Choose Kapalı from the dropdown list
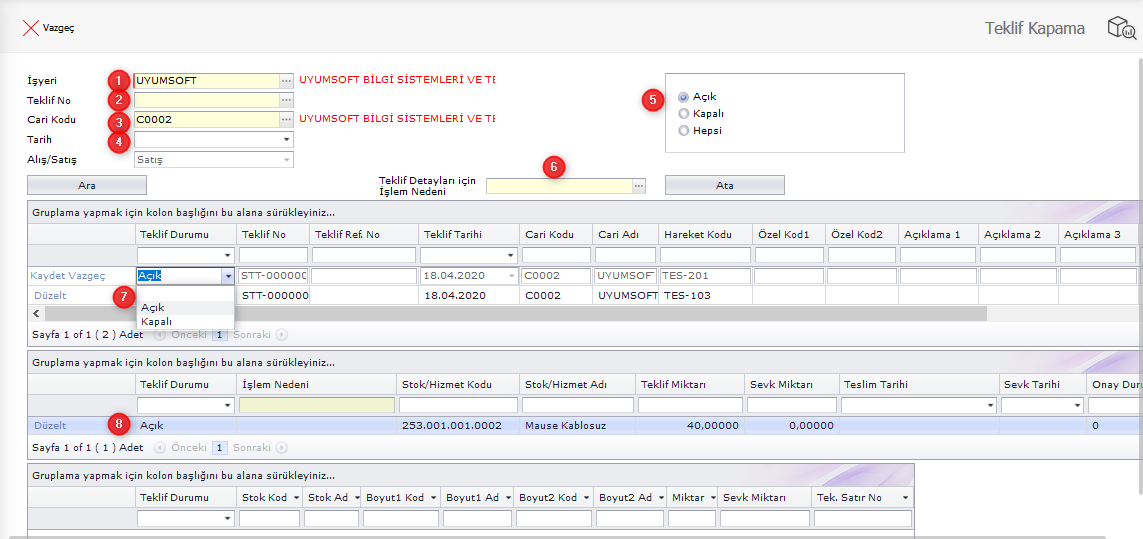 coord(186,321)
